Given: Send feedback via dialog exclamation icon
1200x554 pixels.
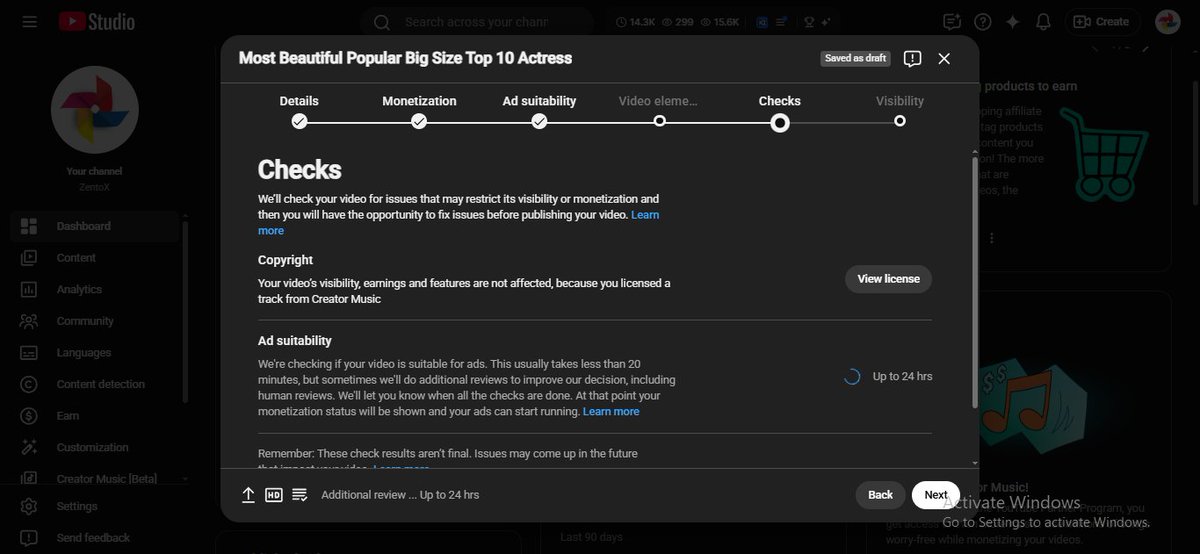Looking at the screenshot, I should click(x=912, y=59).
